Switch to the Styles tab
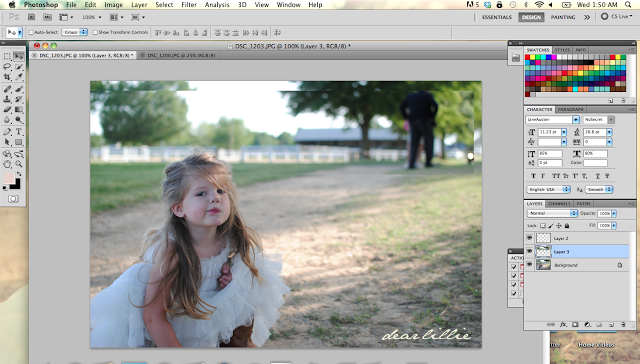 coord(562,50)
